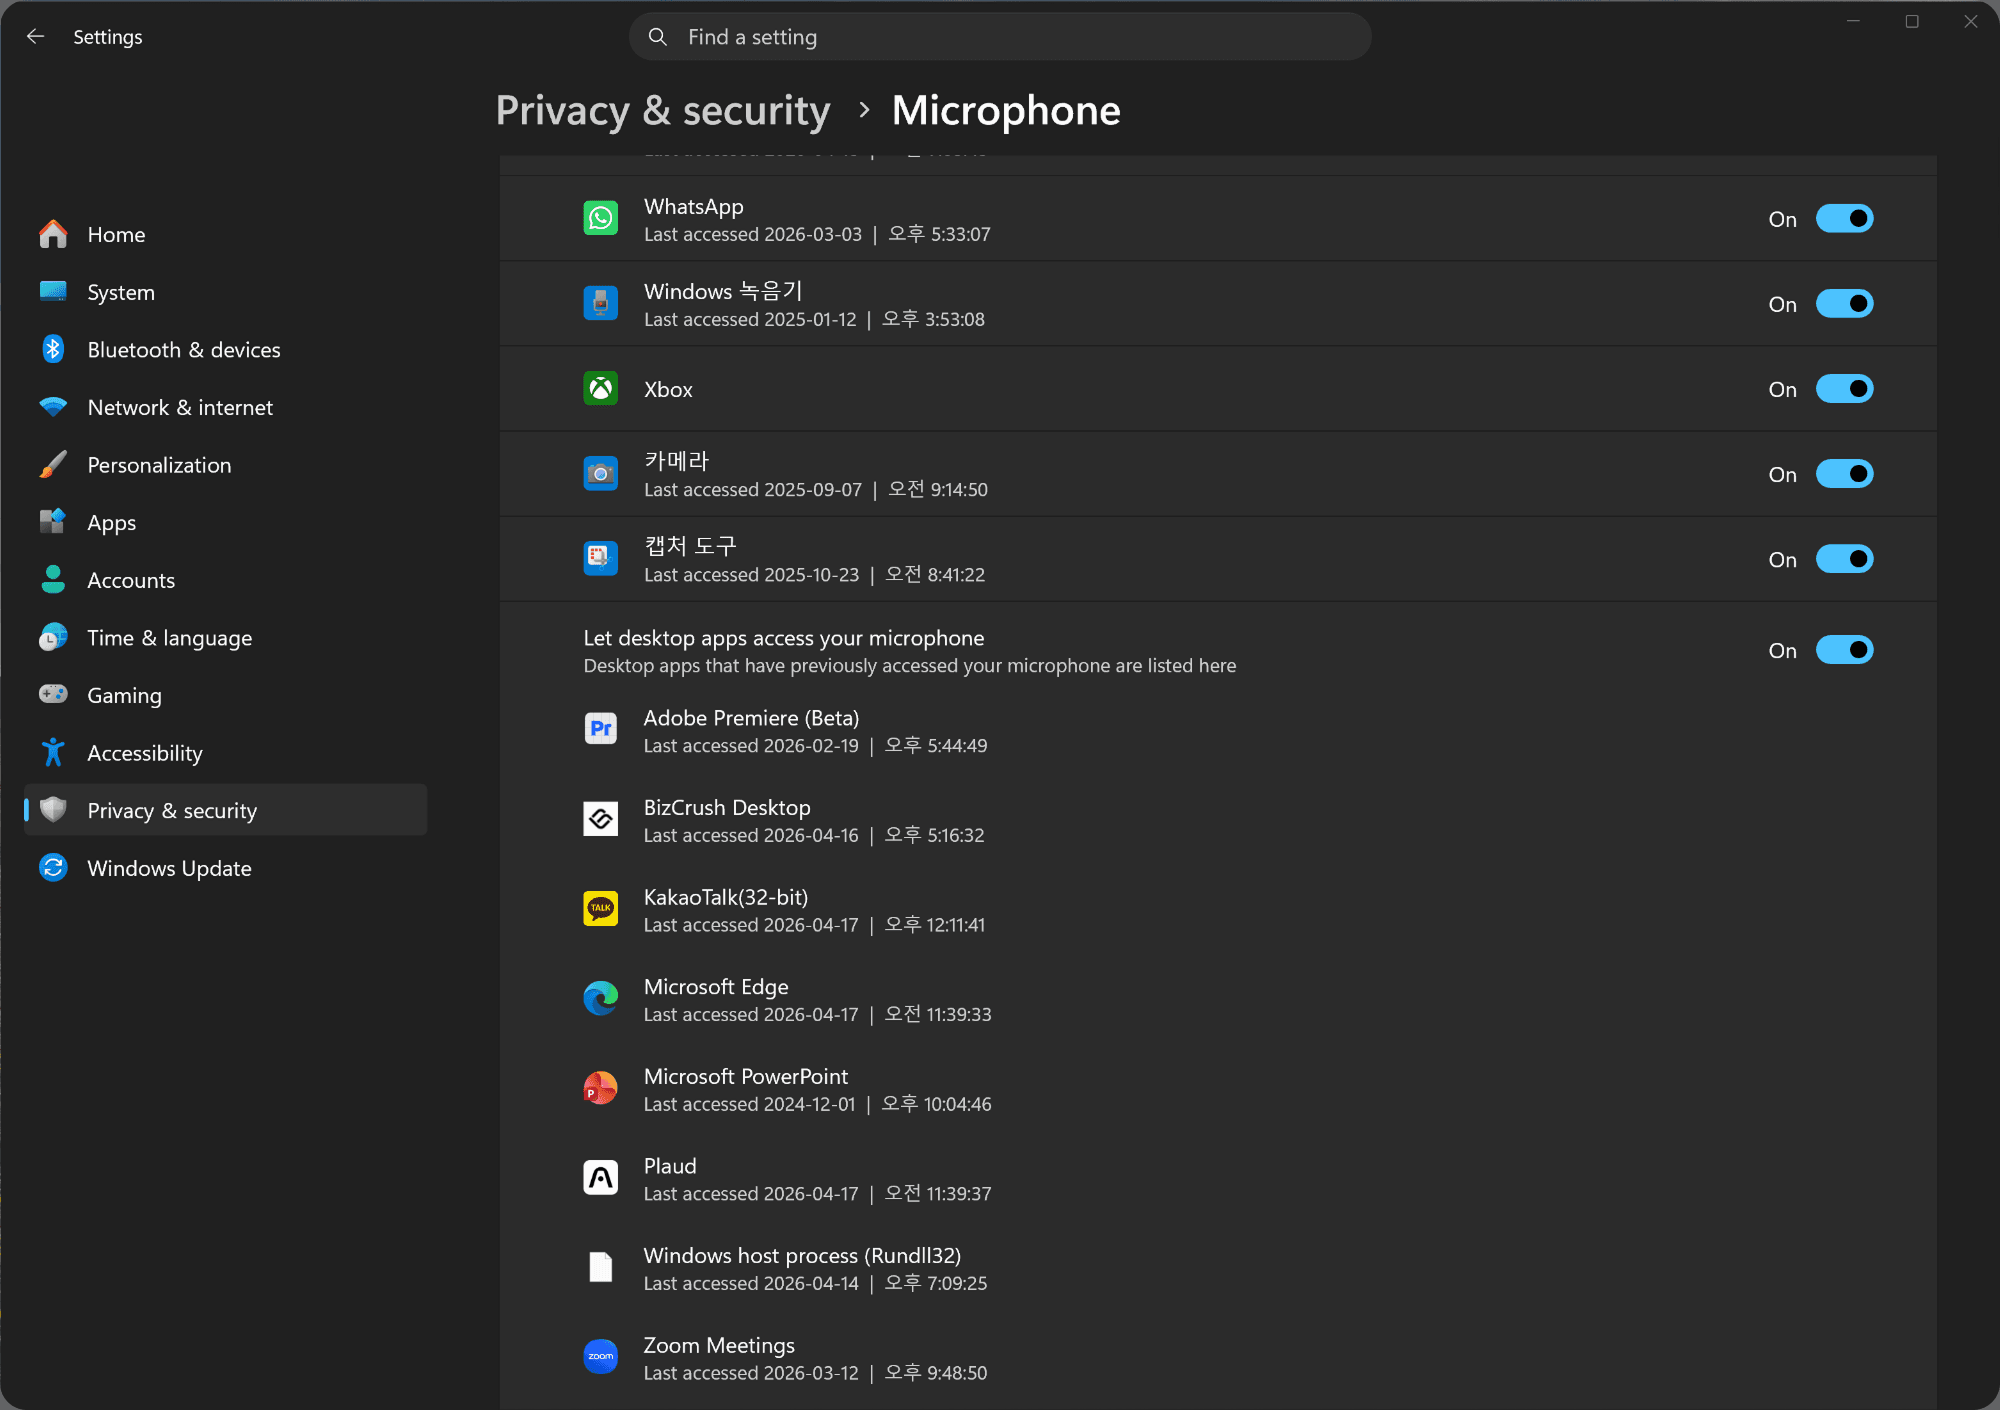Click the Xbox app icon

600,389
